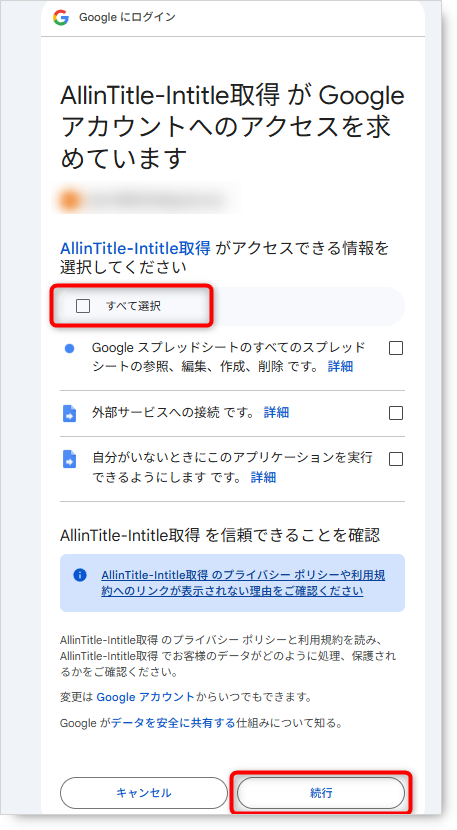Open 詳細 for 外部サービスへの接続
Screen dimensions: 457x830
pyautogui.click(x=276, y=413)
